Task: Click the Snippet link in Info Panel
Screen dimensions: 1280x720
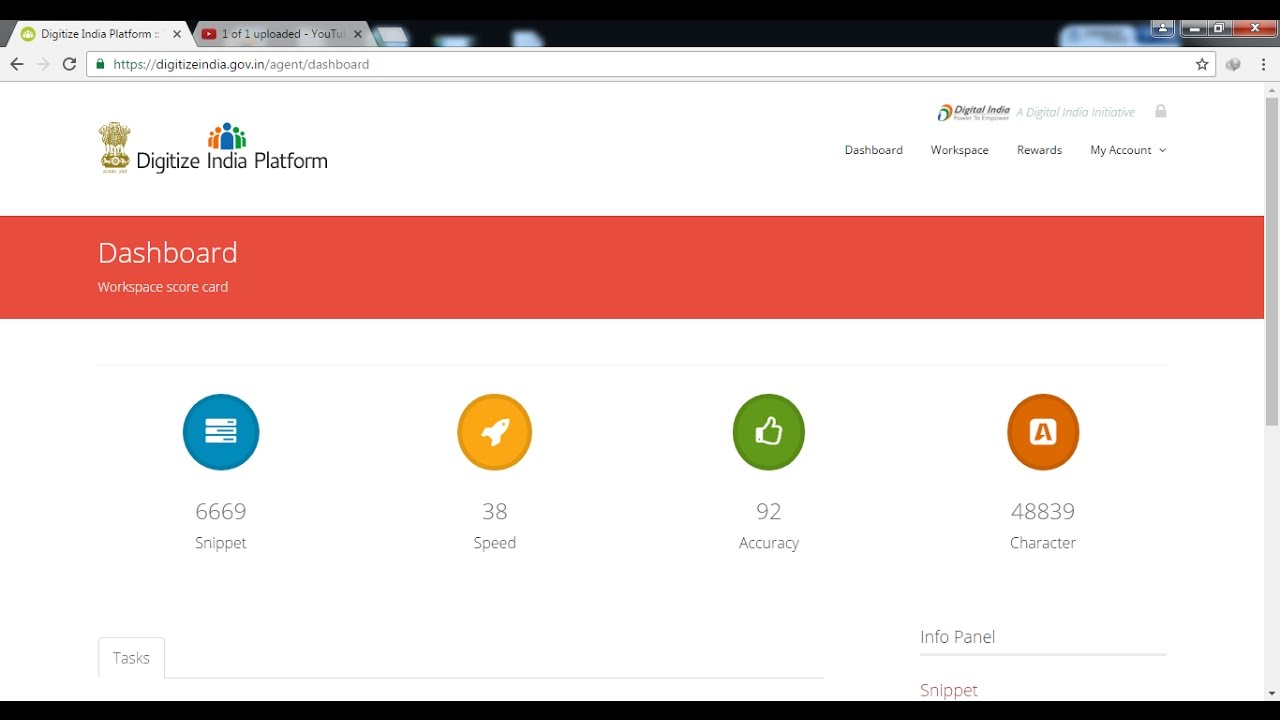Action: tap(949, 690)
